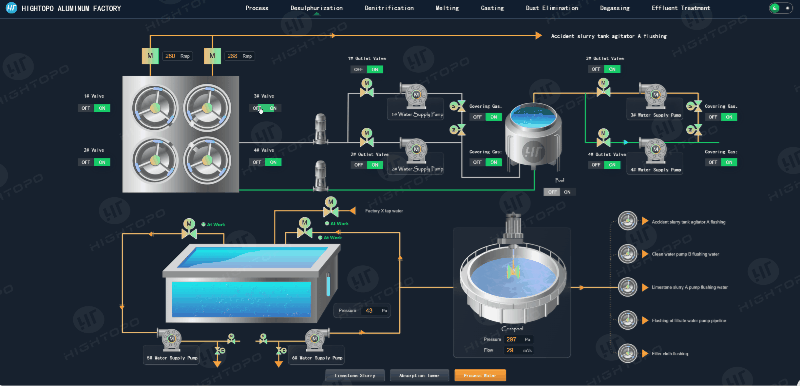Click the Process Water button
Image resolution: width=800 pixels, height=386 pixels.
(x=480, y=375)
